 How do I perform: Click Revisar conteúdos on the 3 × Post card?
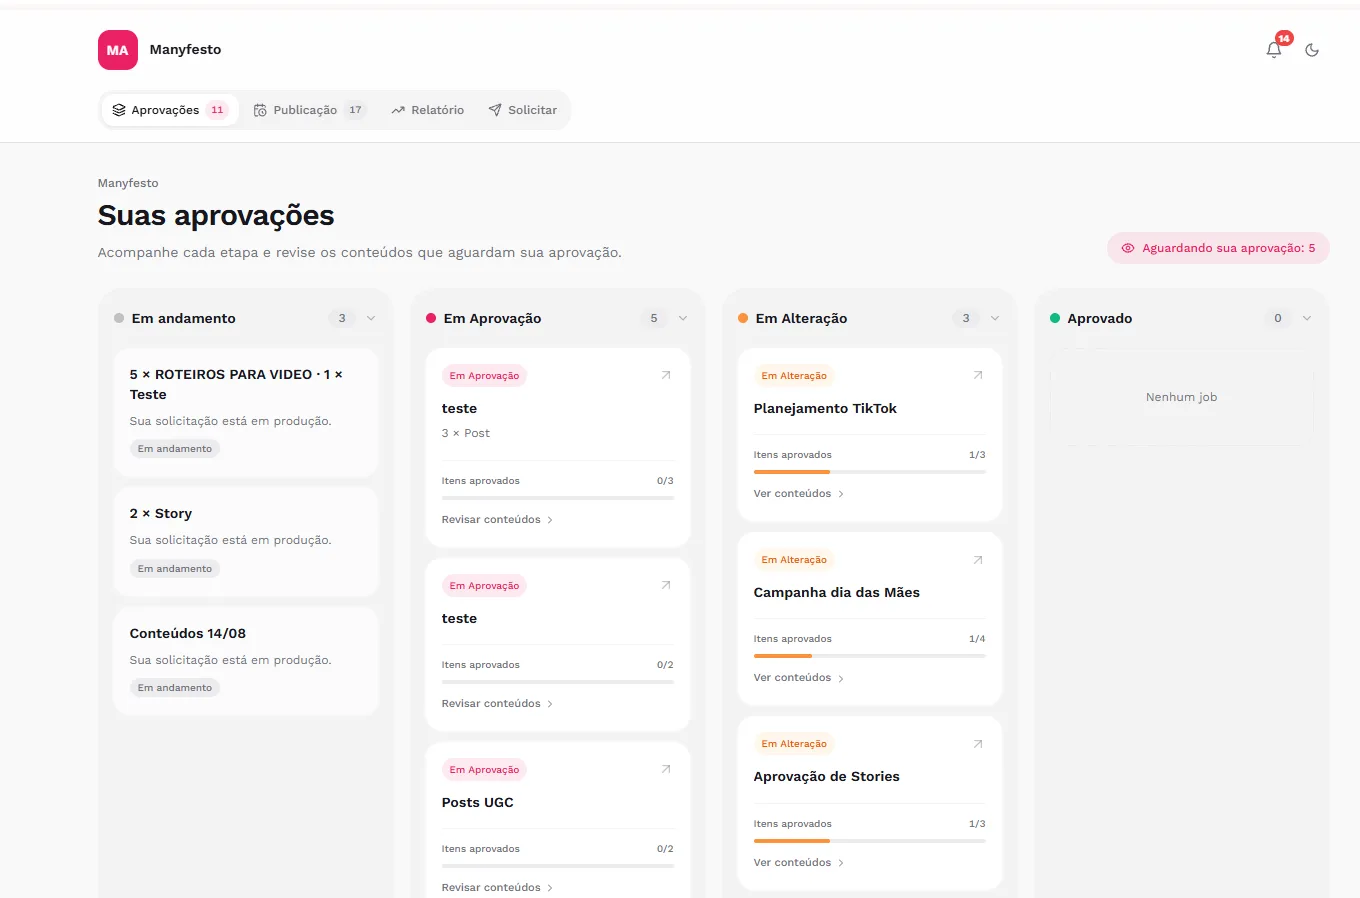(497, 520)
